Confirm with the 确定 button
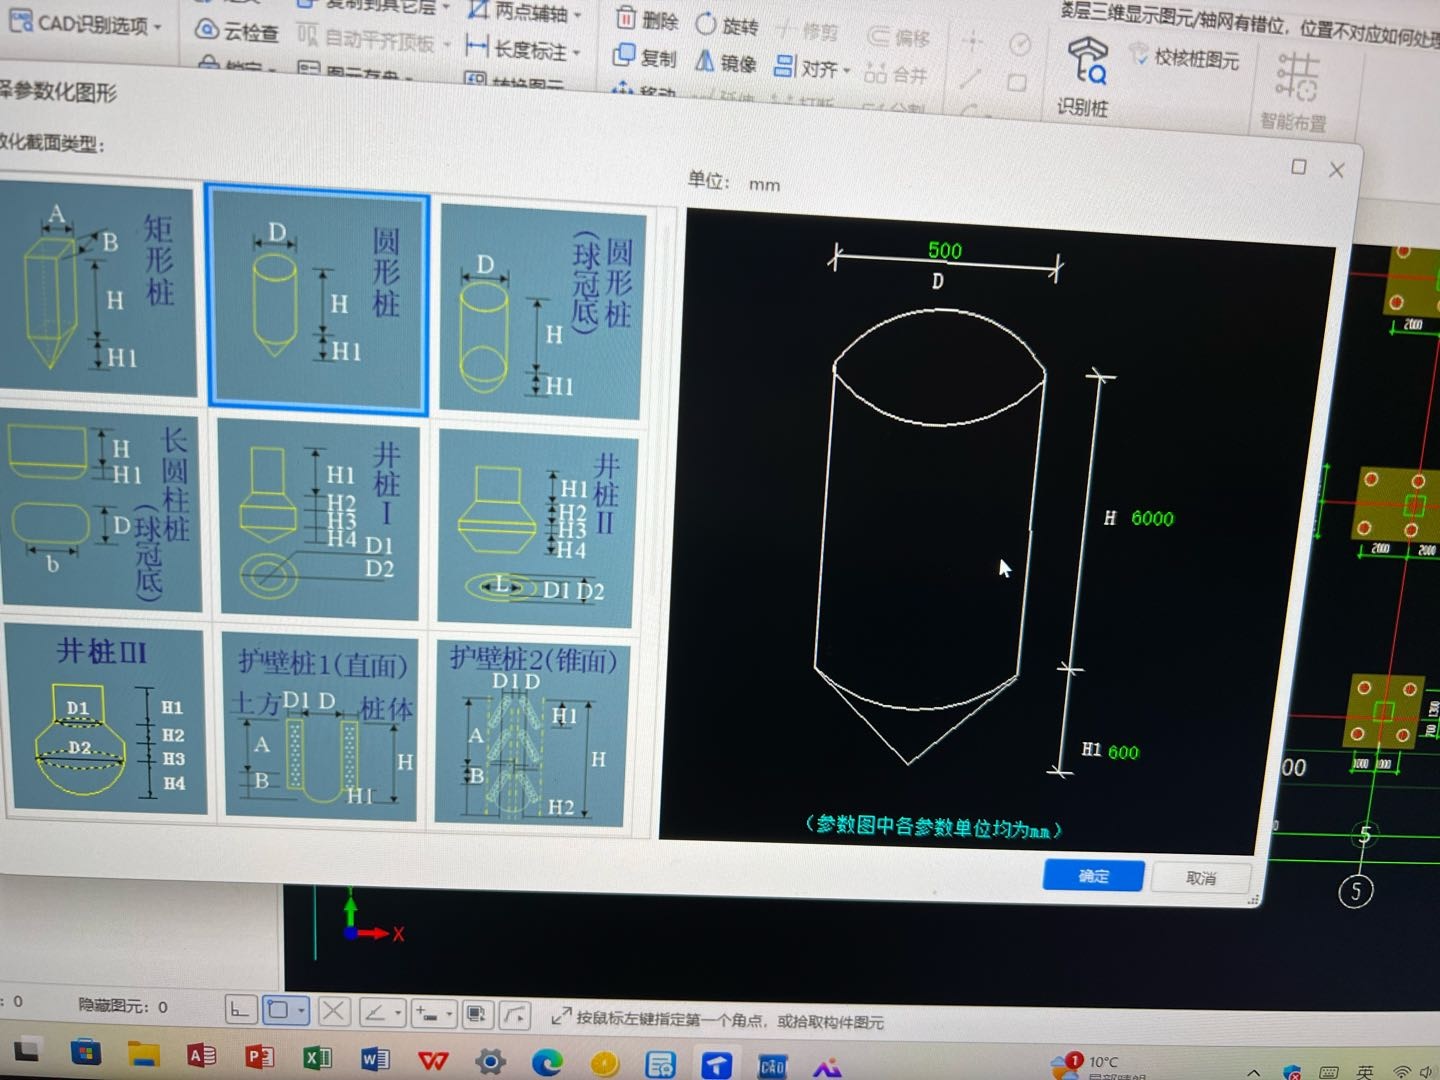This screenshot has width=1440, height=1080. click(1094, 876)
